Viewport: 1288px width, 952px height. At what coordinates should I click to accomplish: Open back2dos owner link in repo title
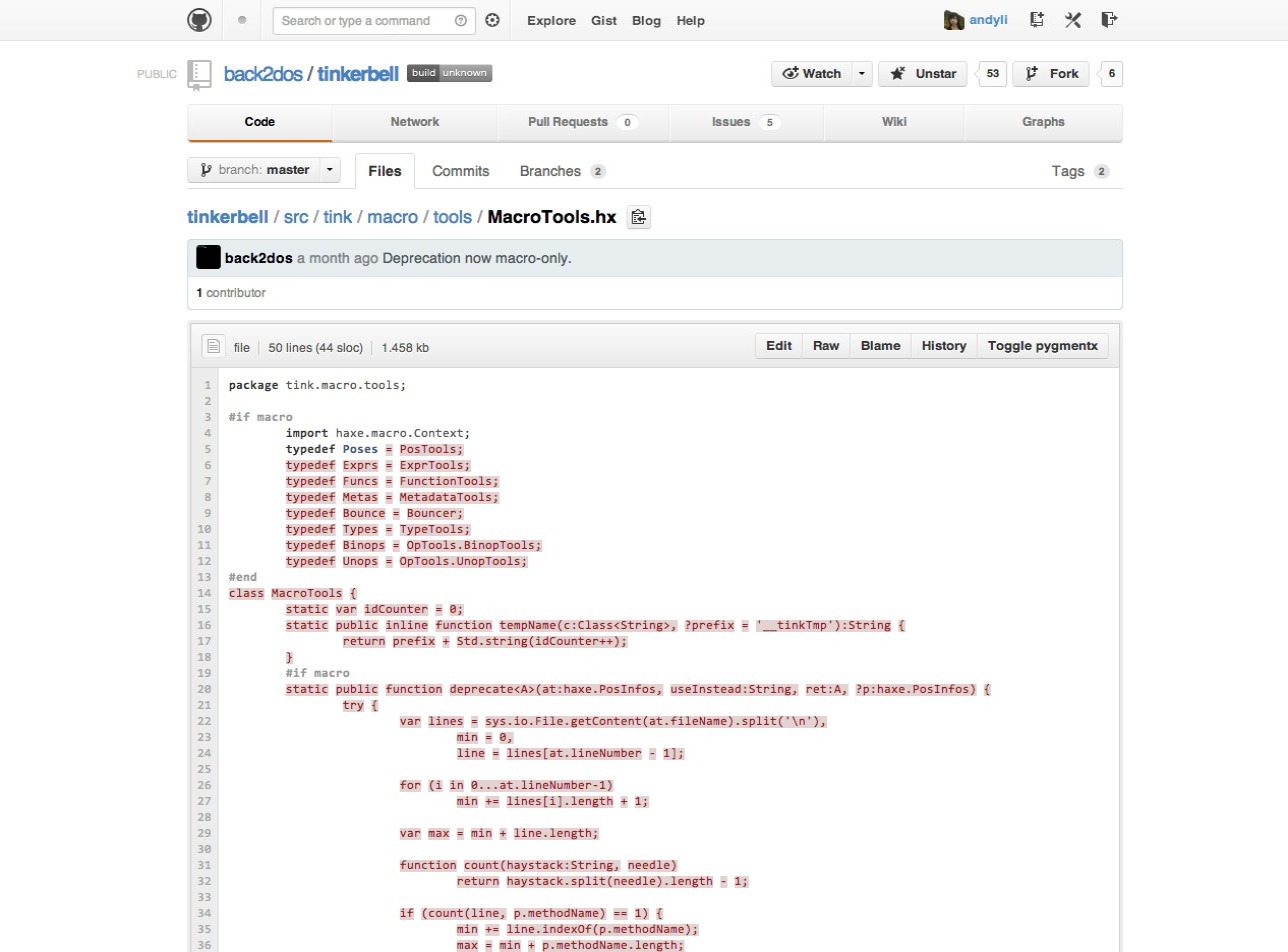click(x=263, y=74)
